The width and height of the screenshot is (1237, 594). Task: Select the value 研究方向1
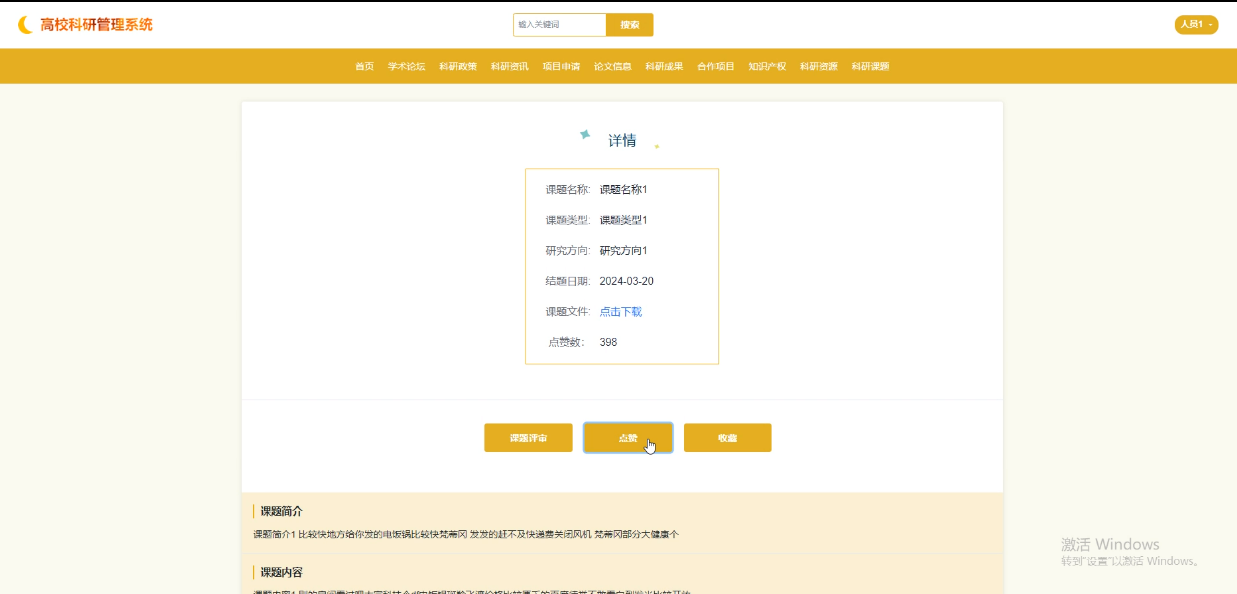pos(624,251)
